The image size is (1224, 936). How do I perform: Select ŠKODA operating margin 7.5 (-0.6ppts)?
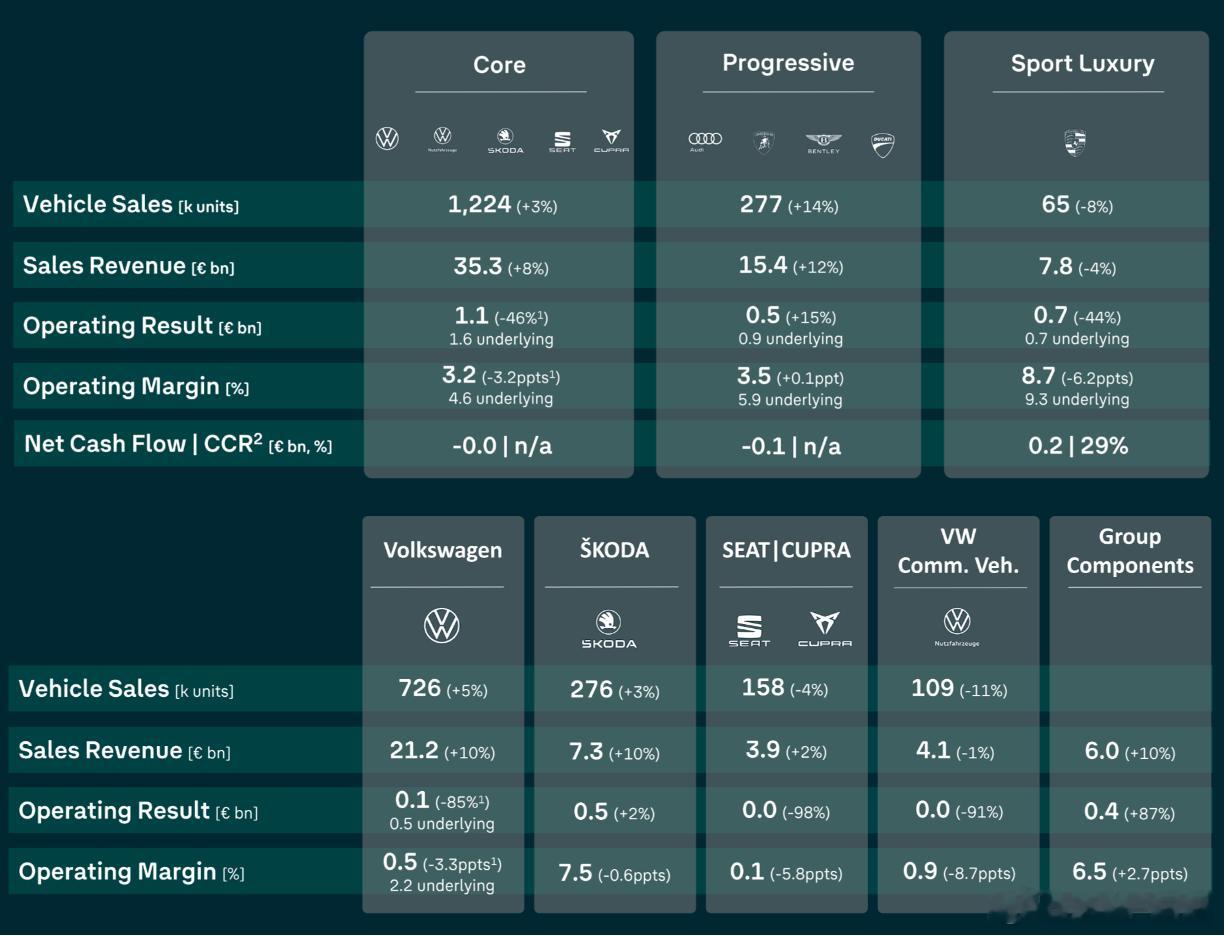[614, 873]
